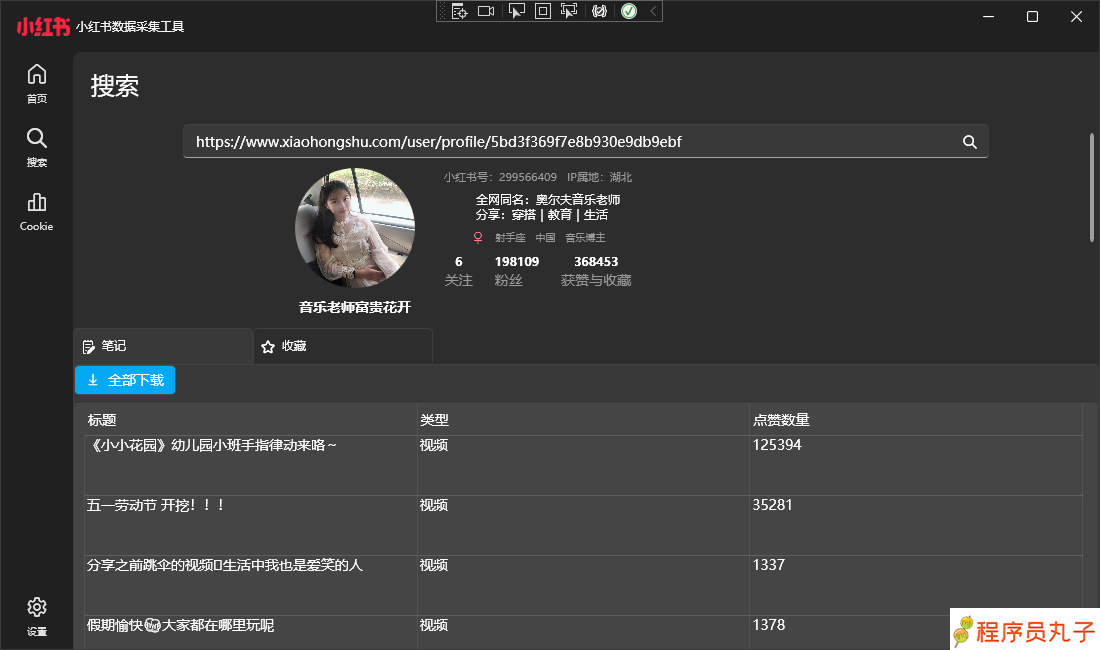Image resolution: width=1100 pixels, height=650 pixels.
Task: Click the vertical scrollbar thumb
Action: 1092,187
